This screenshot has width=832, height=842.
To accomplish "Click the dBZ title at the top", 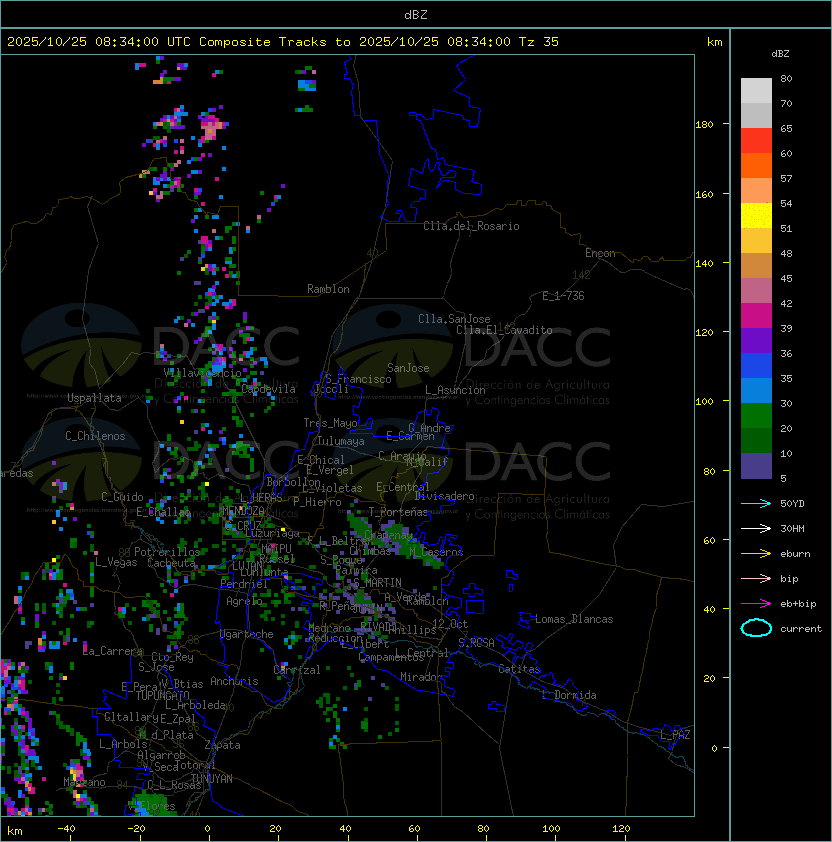I will click(x=416, y=15).
